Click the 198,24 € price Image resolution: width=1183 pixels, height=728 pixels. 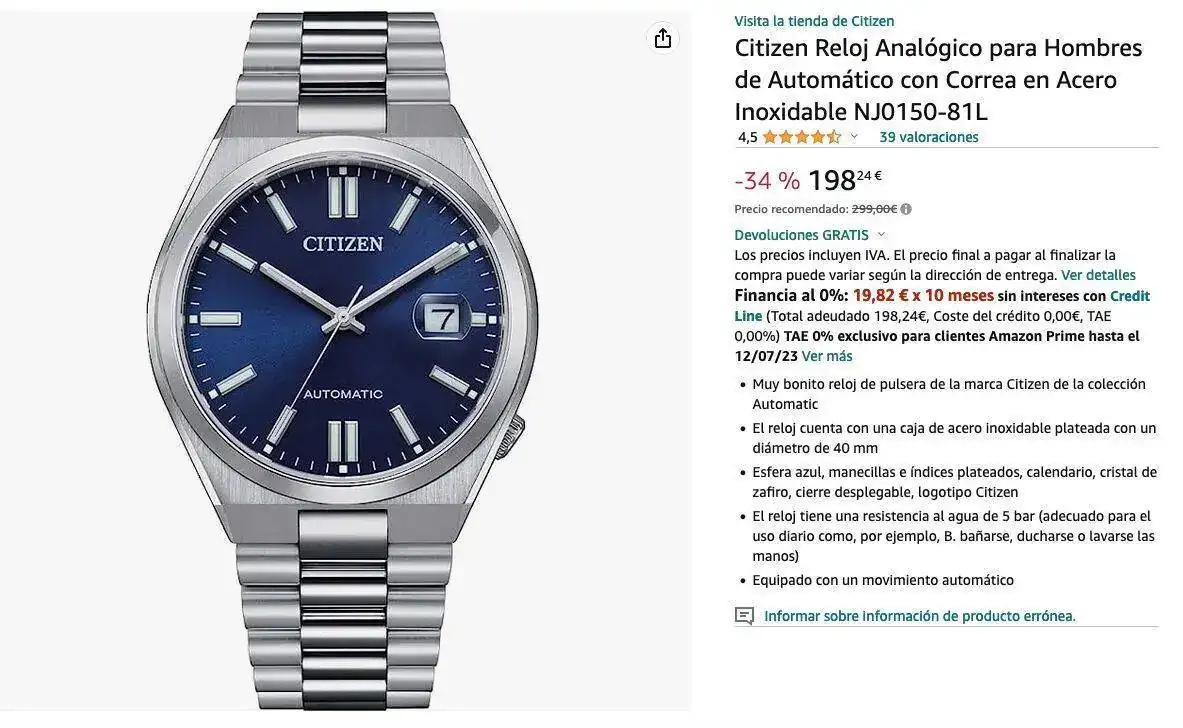point(845,180)
